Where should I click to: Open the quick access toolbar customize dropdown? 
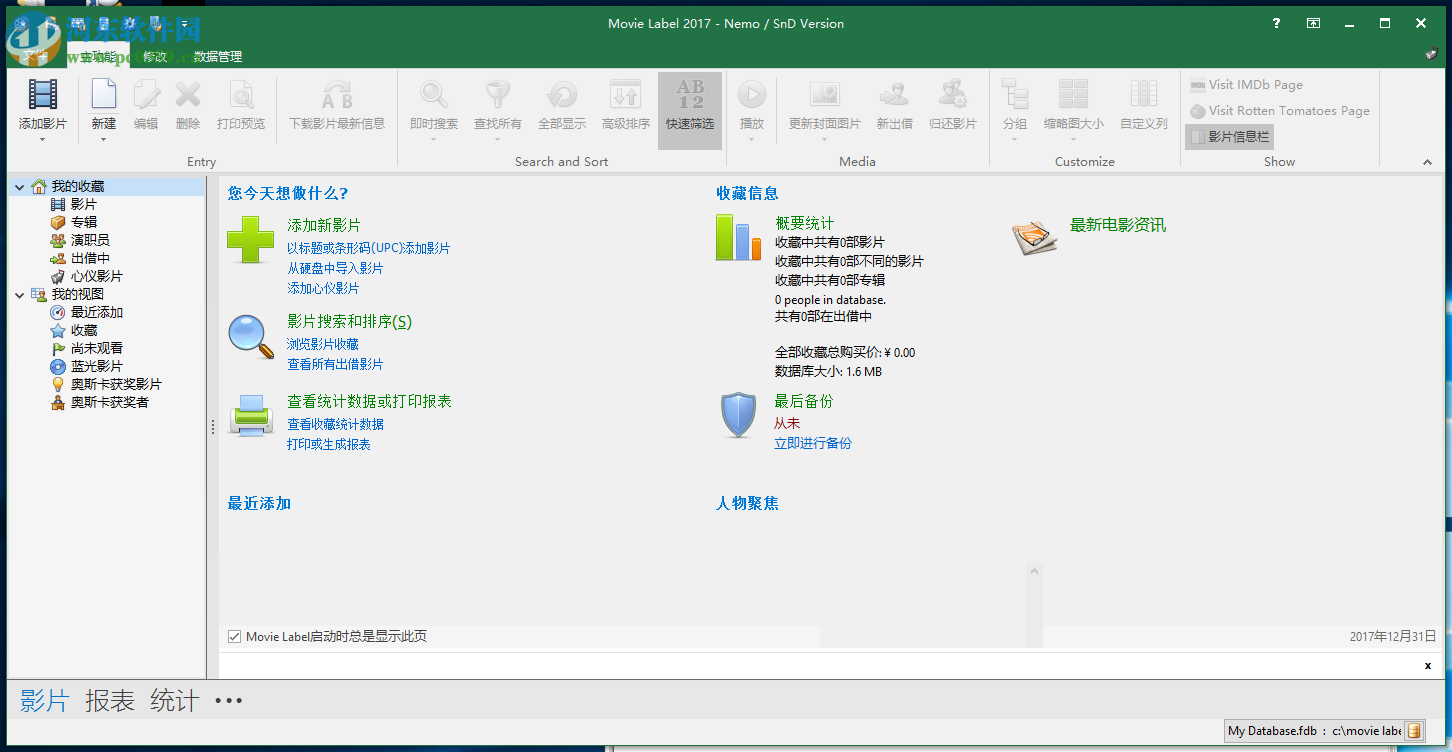click(185, 23)
